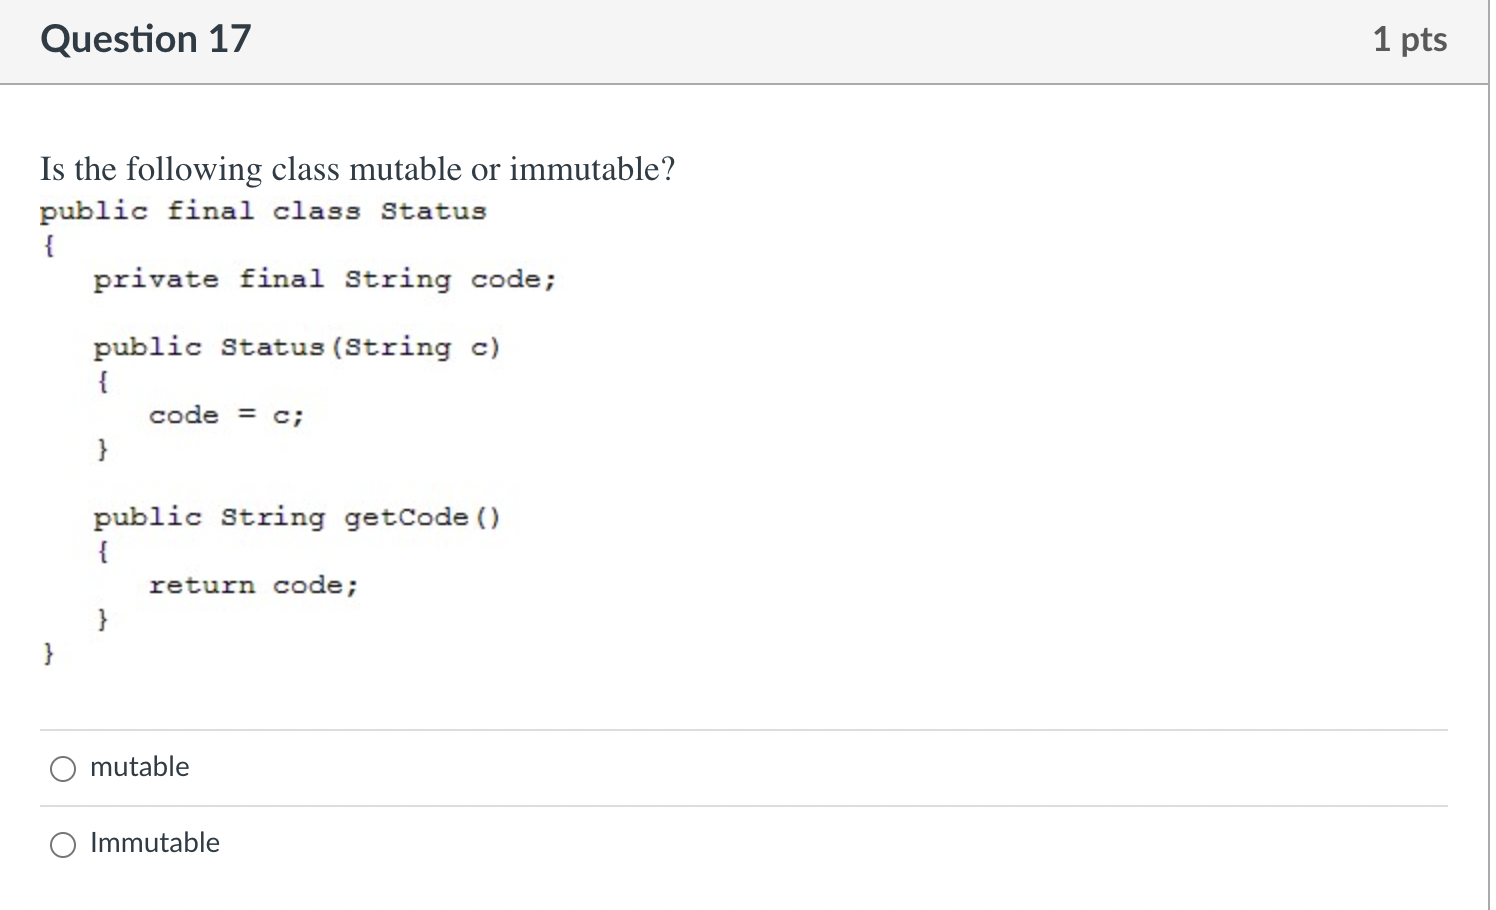Click the word "immutable?" in the prompt
This screenshot has height=910, width=1496.
pos(592,169)
